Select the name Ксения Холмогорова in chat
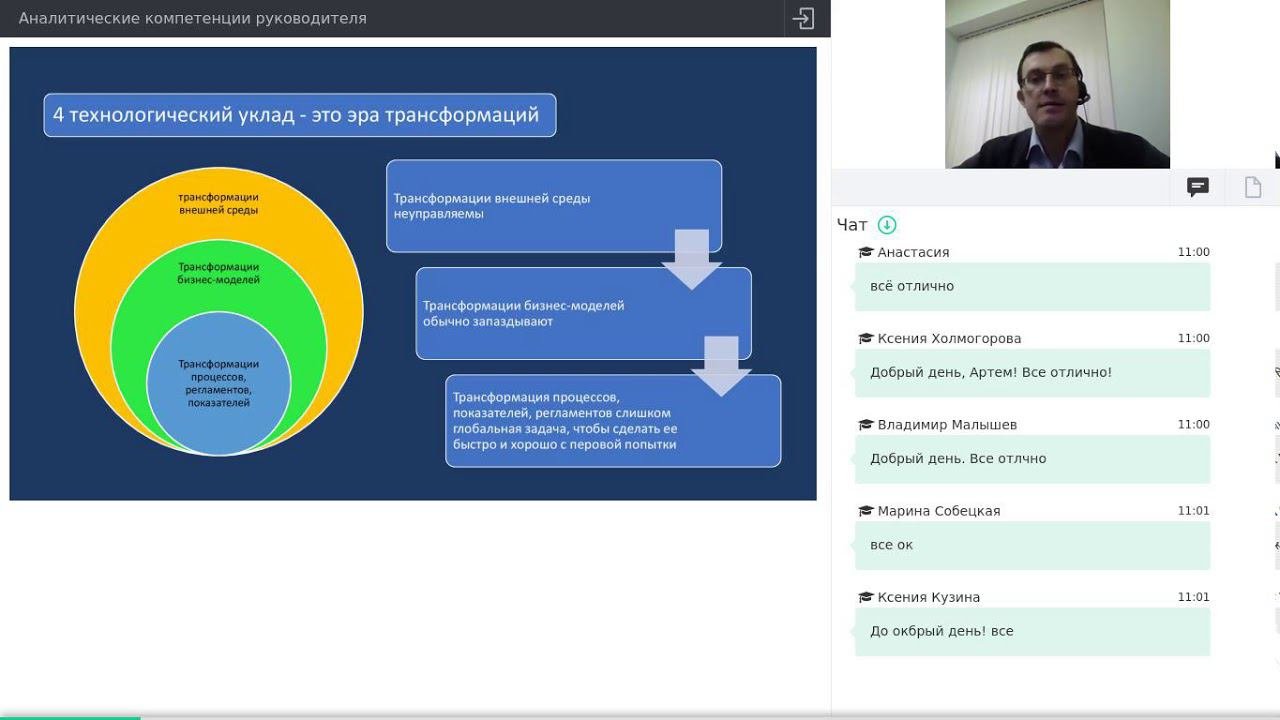The image size is (1280, 720). coord(949,338)
